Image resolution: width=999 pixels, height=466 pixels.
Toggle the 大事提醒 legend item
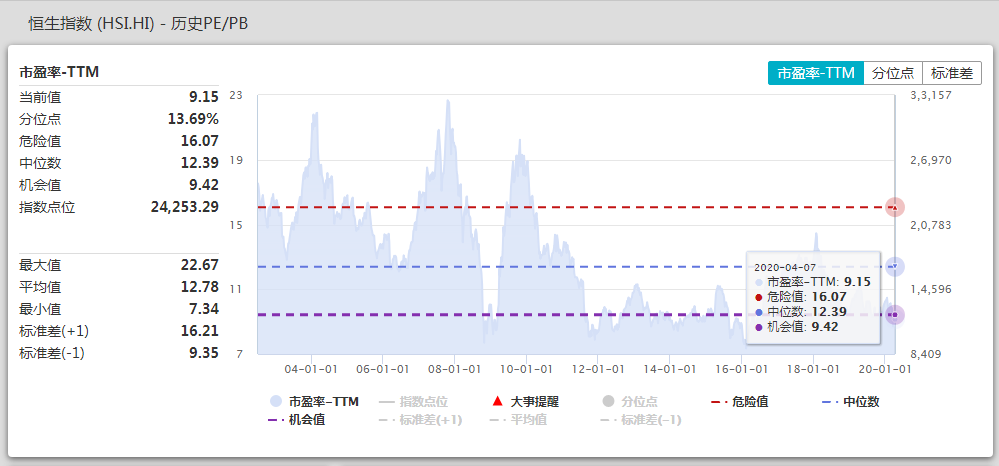(x=526, y=402)
